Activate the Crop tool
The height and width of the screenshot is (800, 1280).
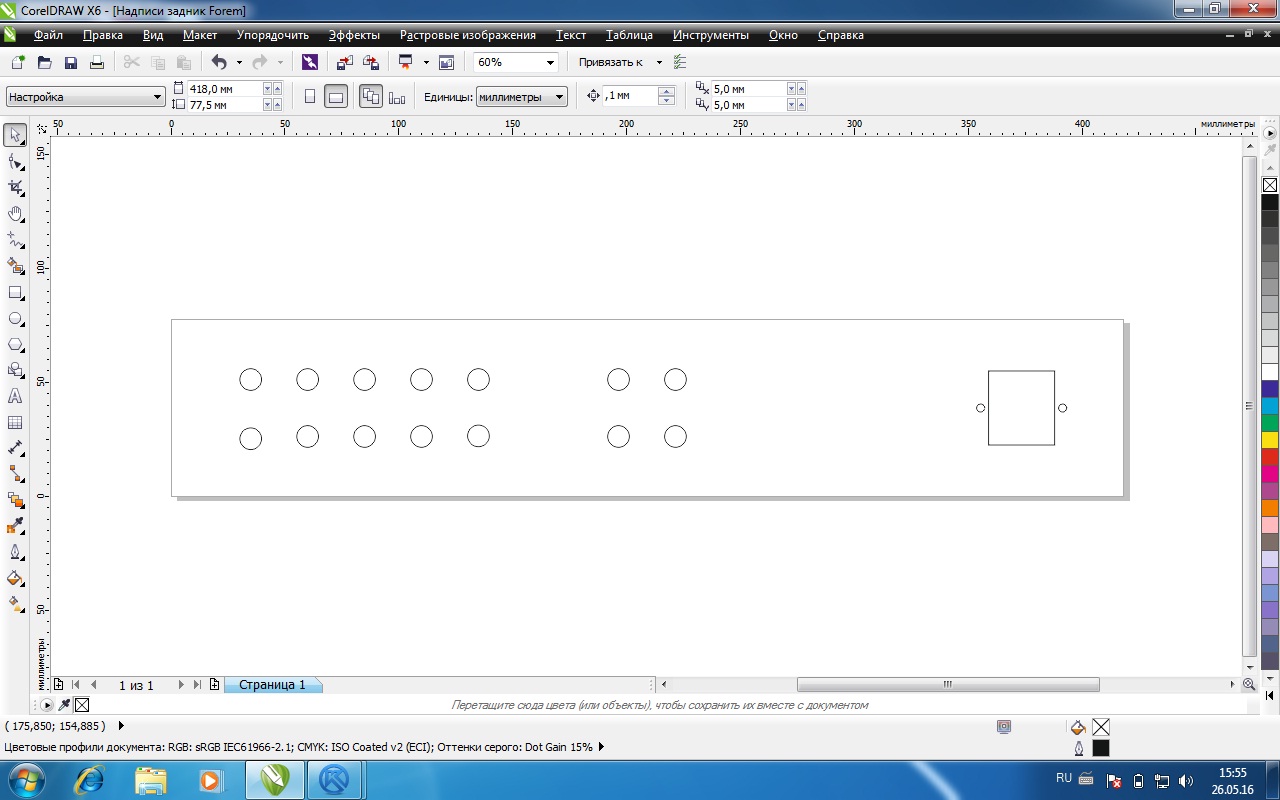[15, 188]
